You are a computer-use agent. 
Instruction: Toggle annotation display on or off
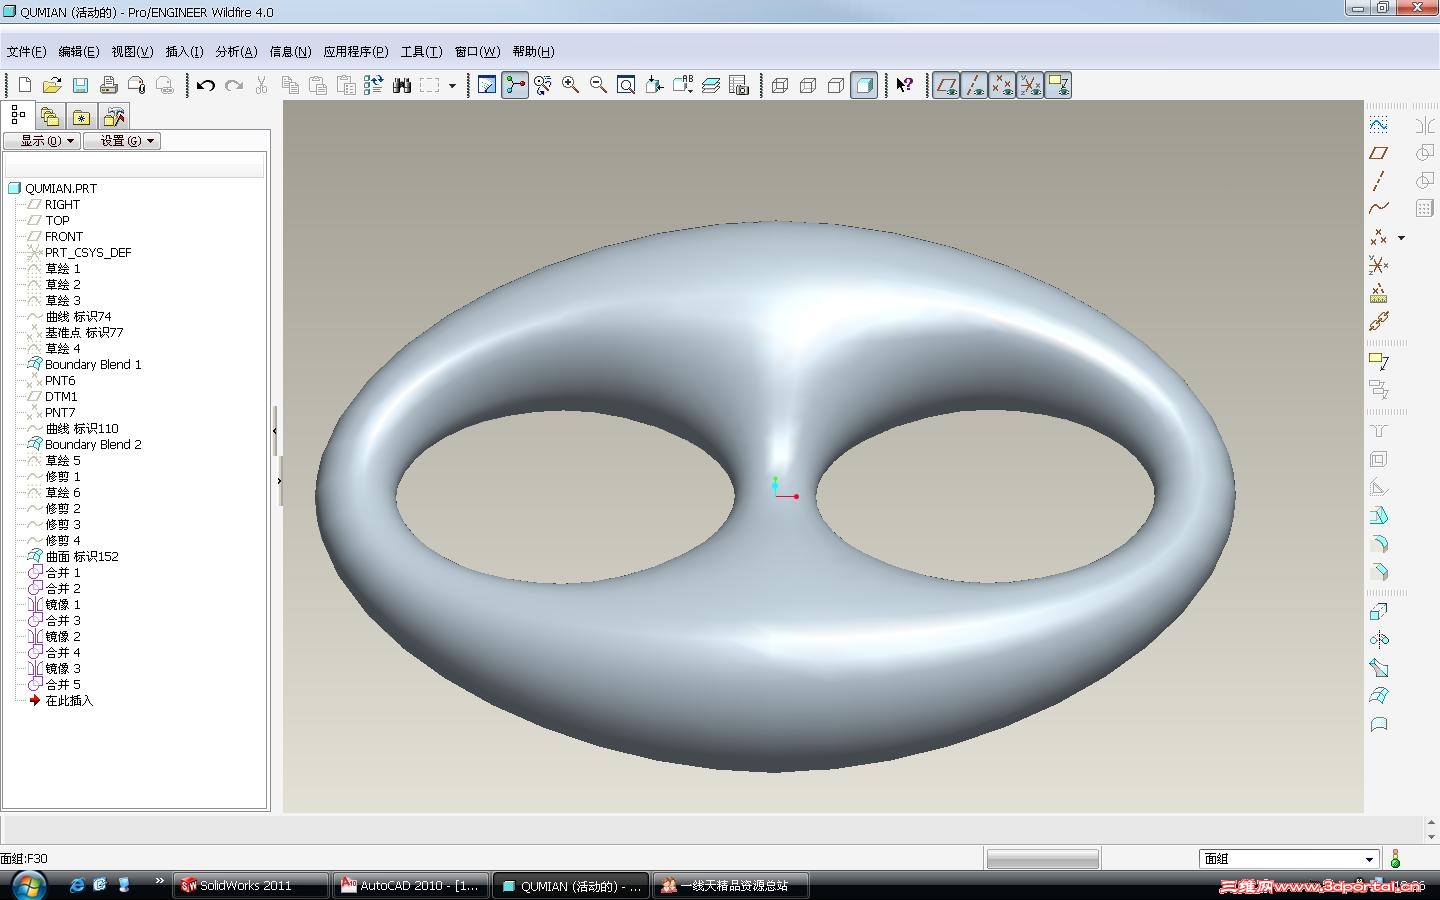coord(1058,85)
